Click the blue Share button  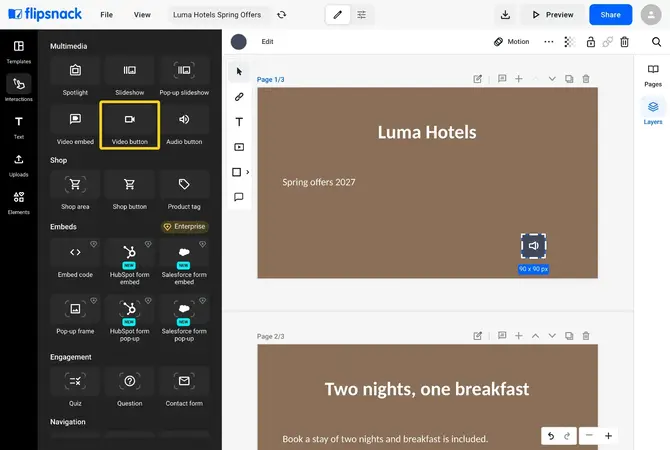[x=610, y=15]
